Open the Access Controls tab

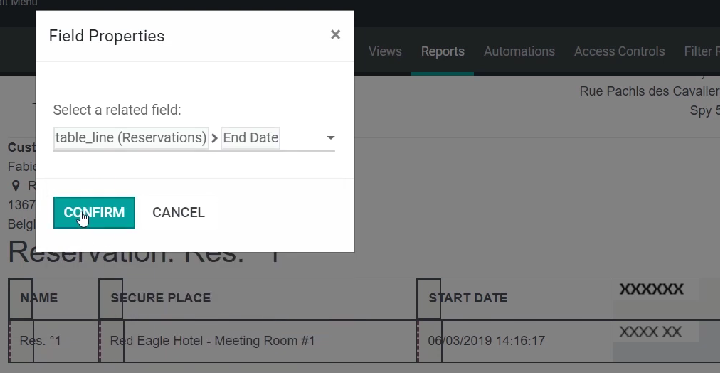[x=619, y=51]
